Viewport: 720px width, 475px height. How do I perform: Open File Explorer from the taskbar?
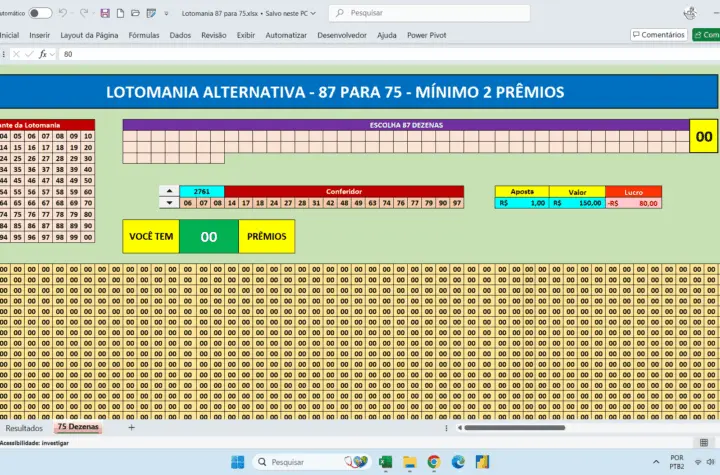tap(410, 462)
